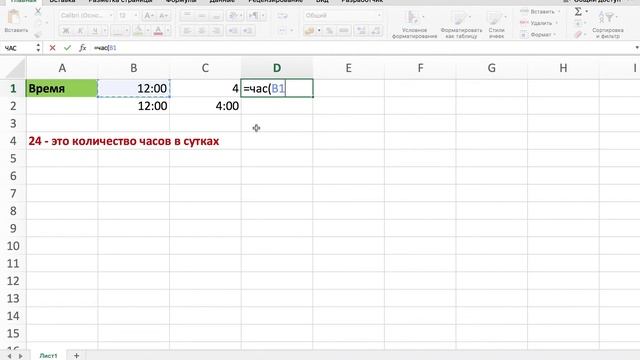Open the Формулы ribbon tab
This screenshot has width=640, height=360.
pyautogui.click(x=182, y=2)
